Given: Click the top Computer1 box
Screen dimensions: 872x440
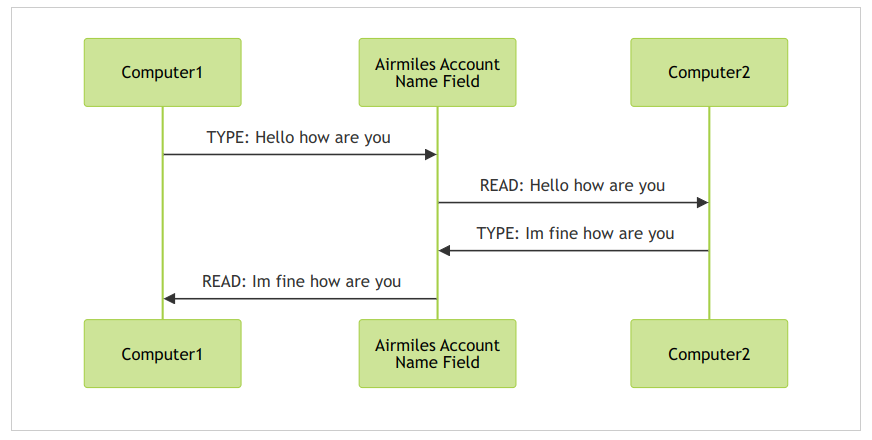Looking at the screenshot, I should tap(162, 72).
